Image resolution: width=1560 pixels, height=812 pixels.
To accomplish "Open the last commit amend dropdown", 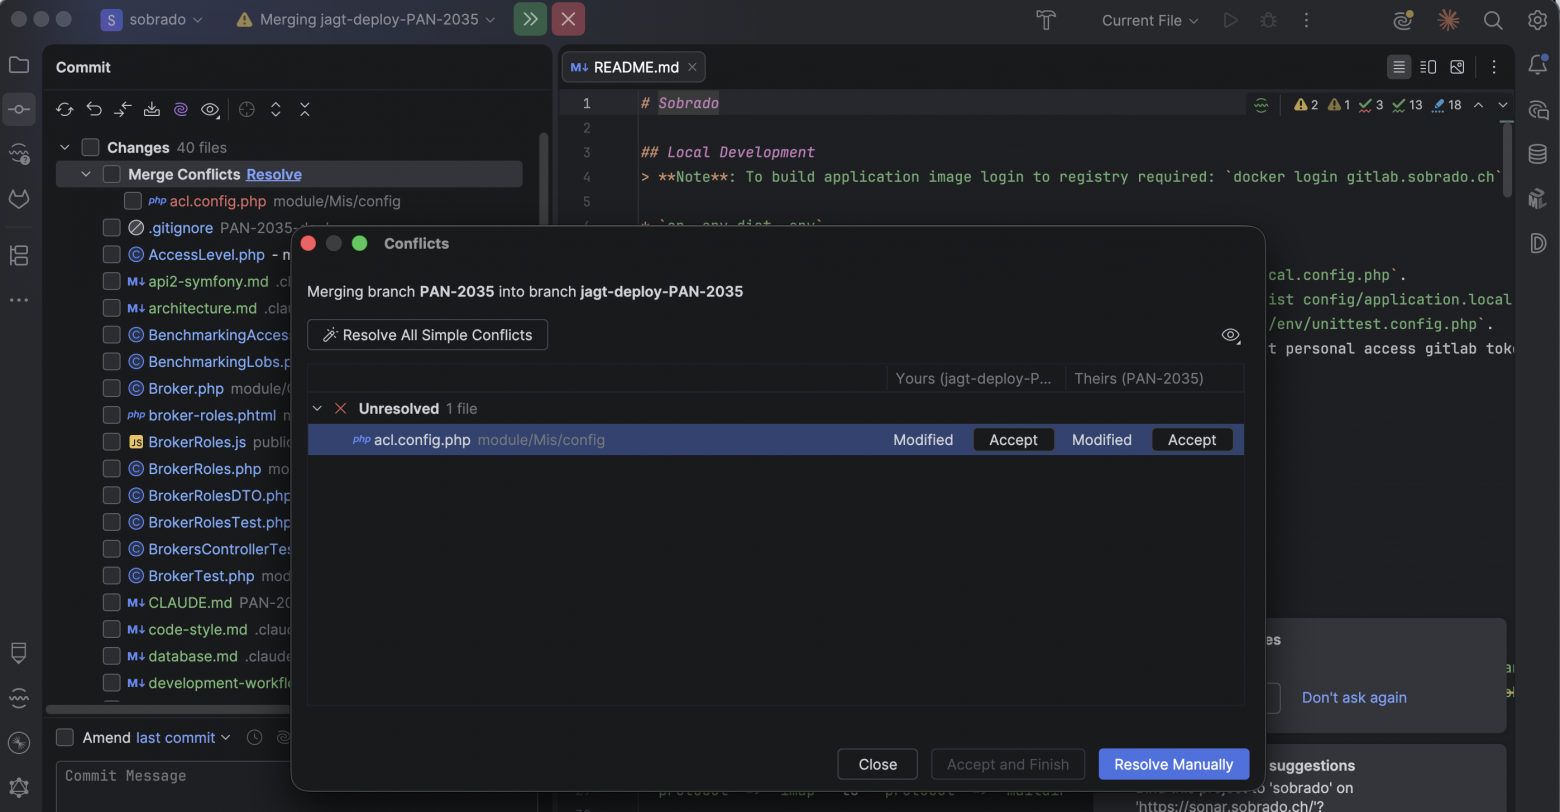I will coord(183,737).
